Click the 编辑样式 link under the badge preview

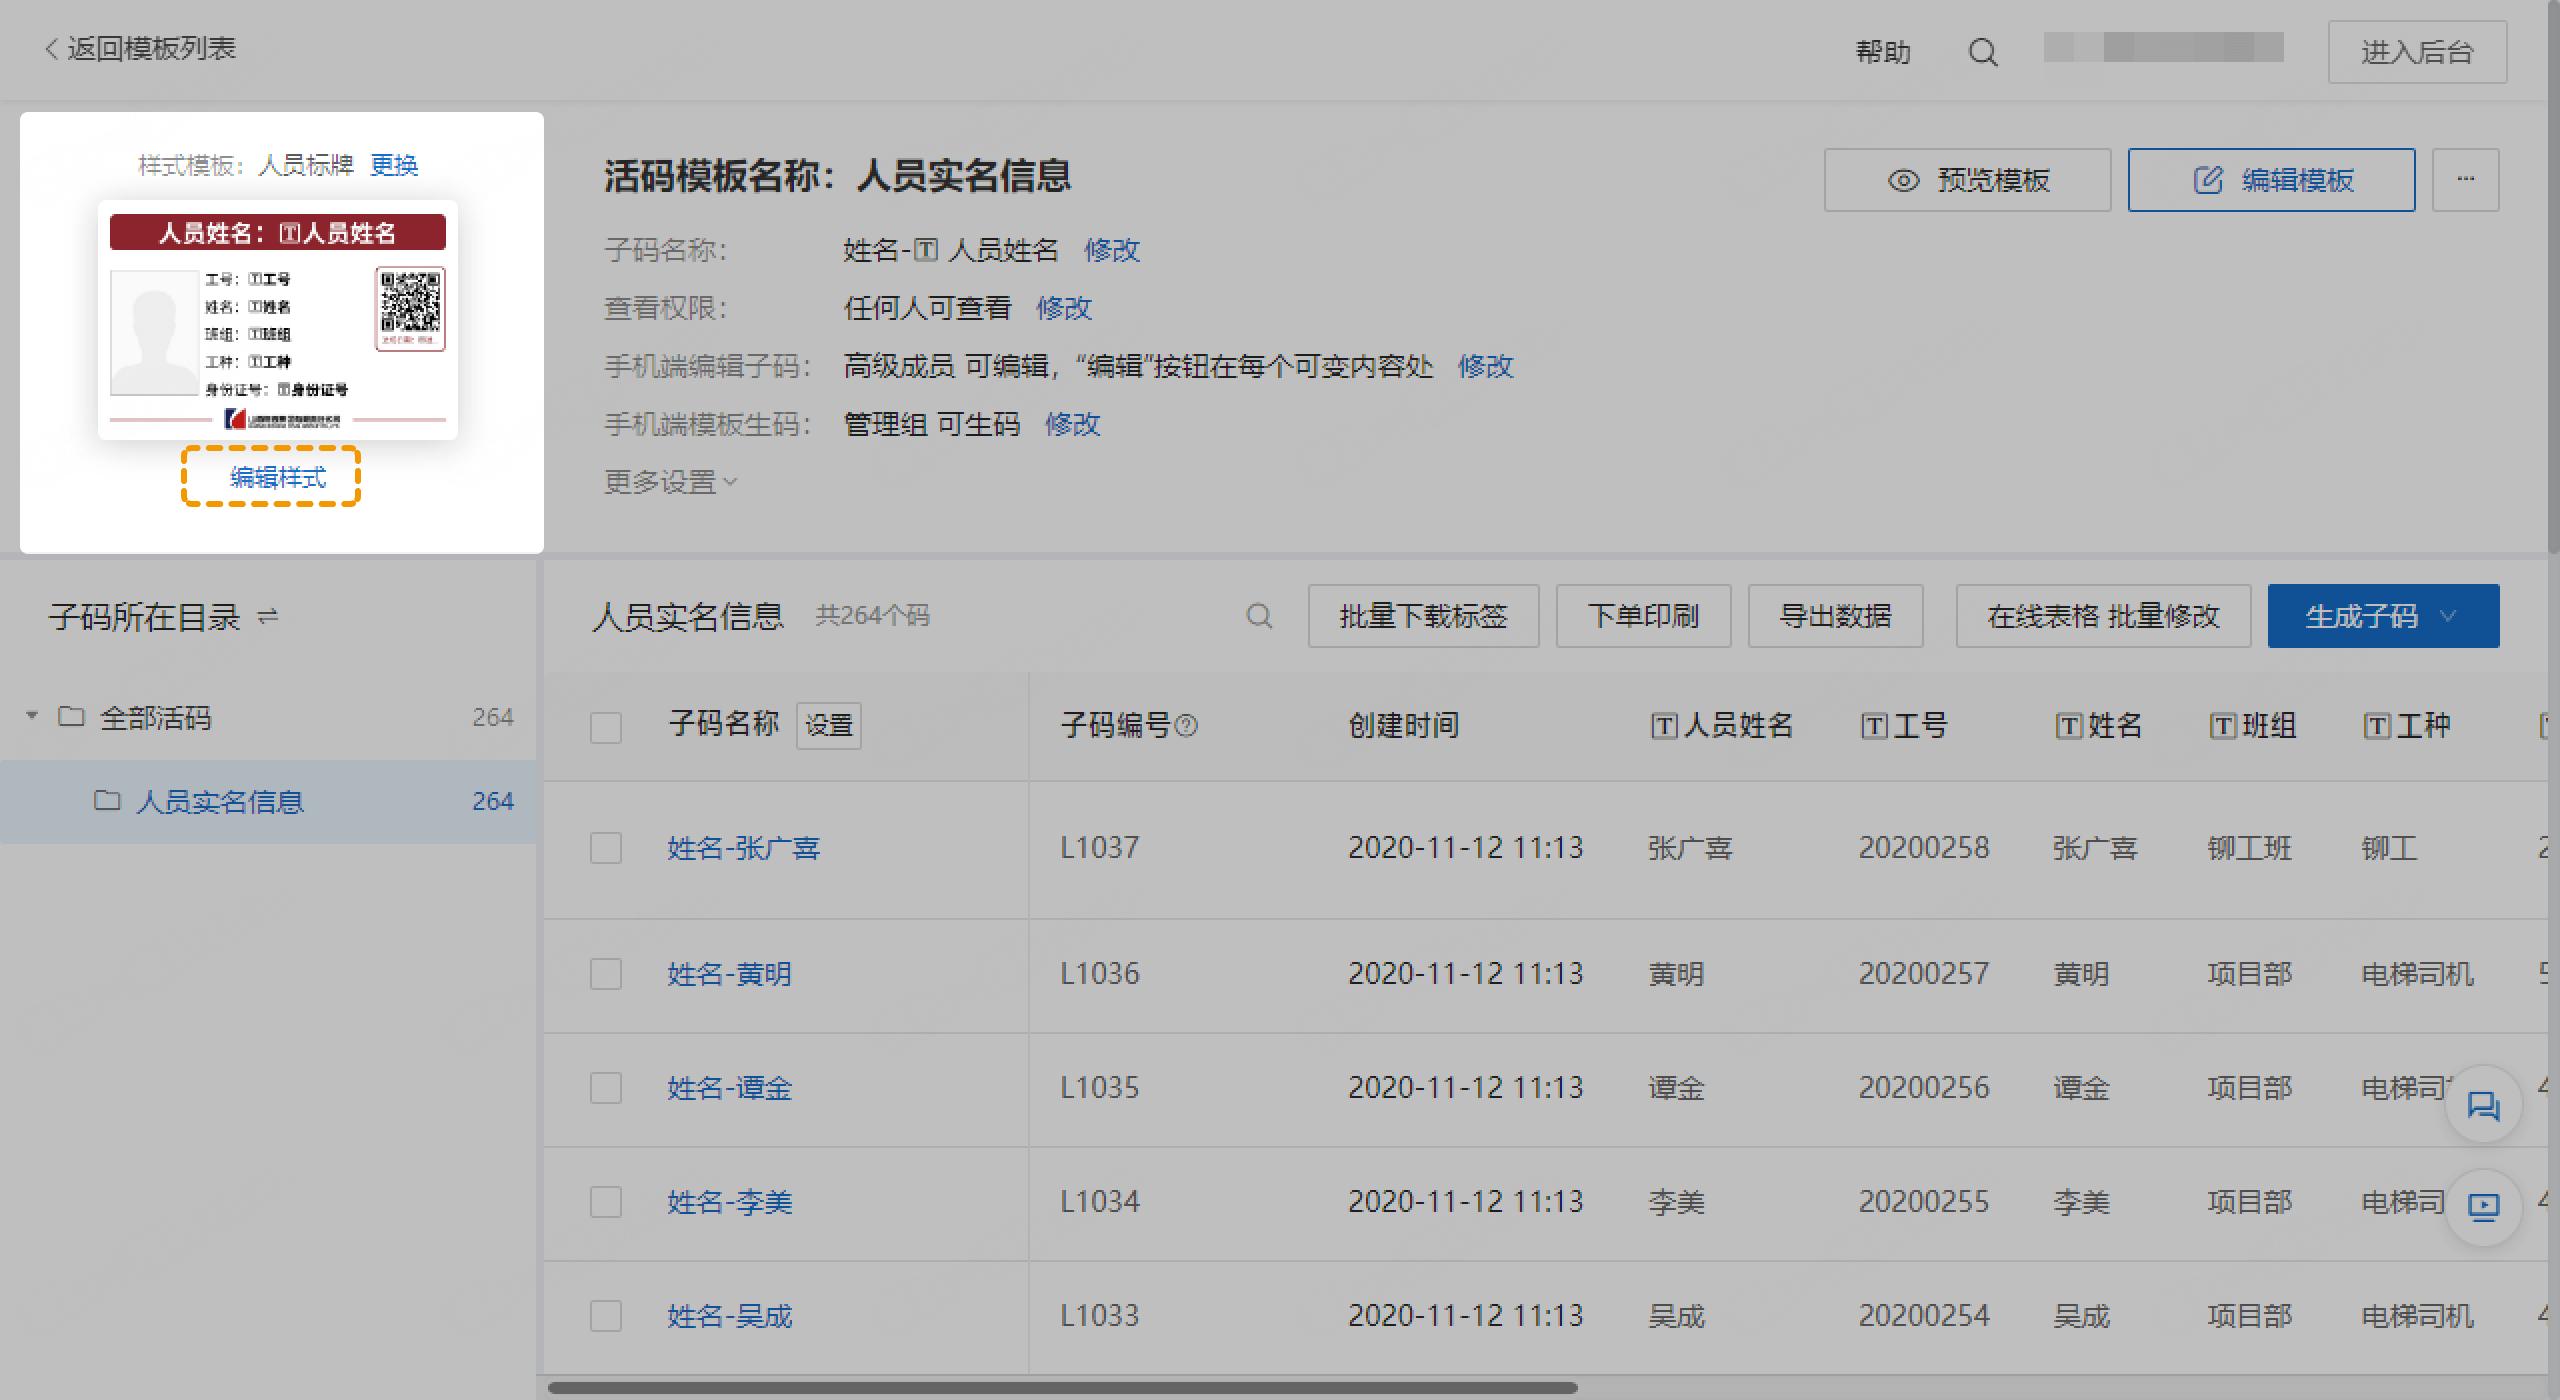pyautogui.click(x=271, y=477)
